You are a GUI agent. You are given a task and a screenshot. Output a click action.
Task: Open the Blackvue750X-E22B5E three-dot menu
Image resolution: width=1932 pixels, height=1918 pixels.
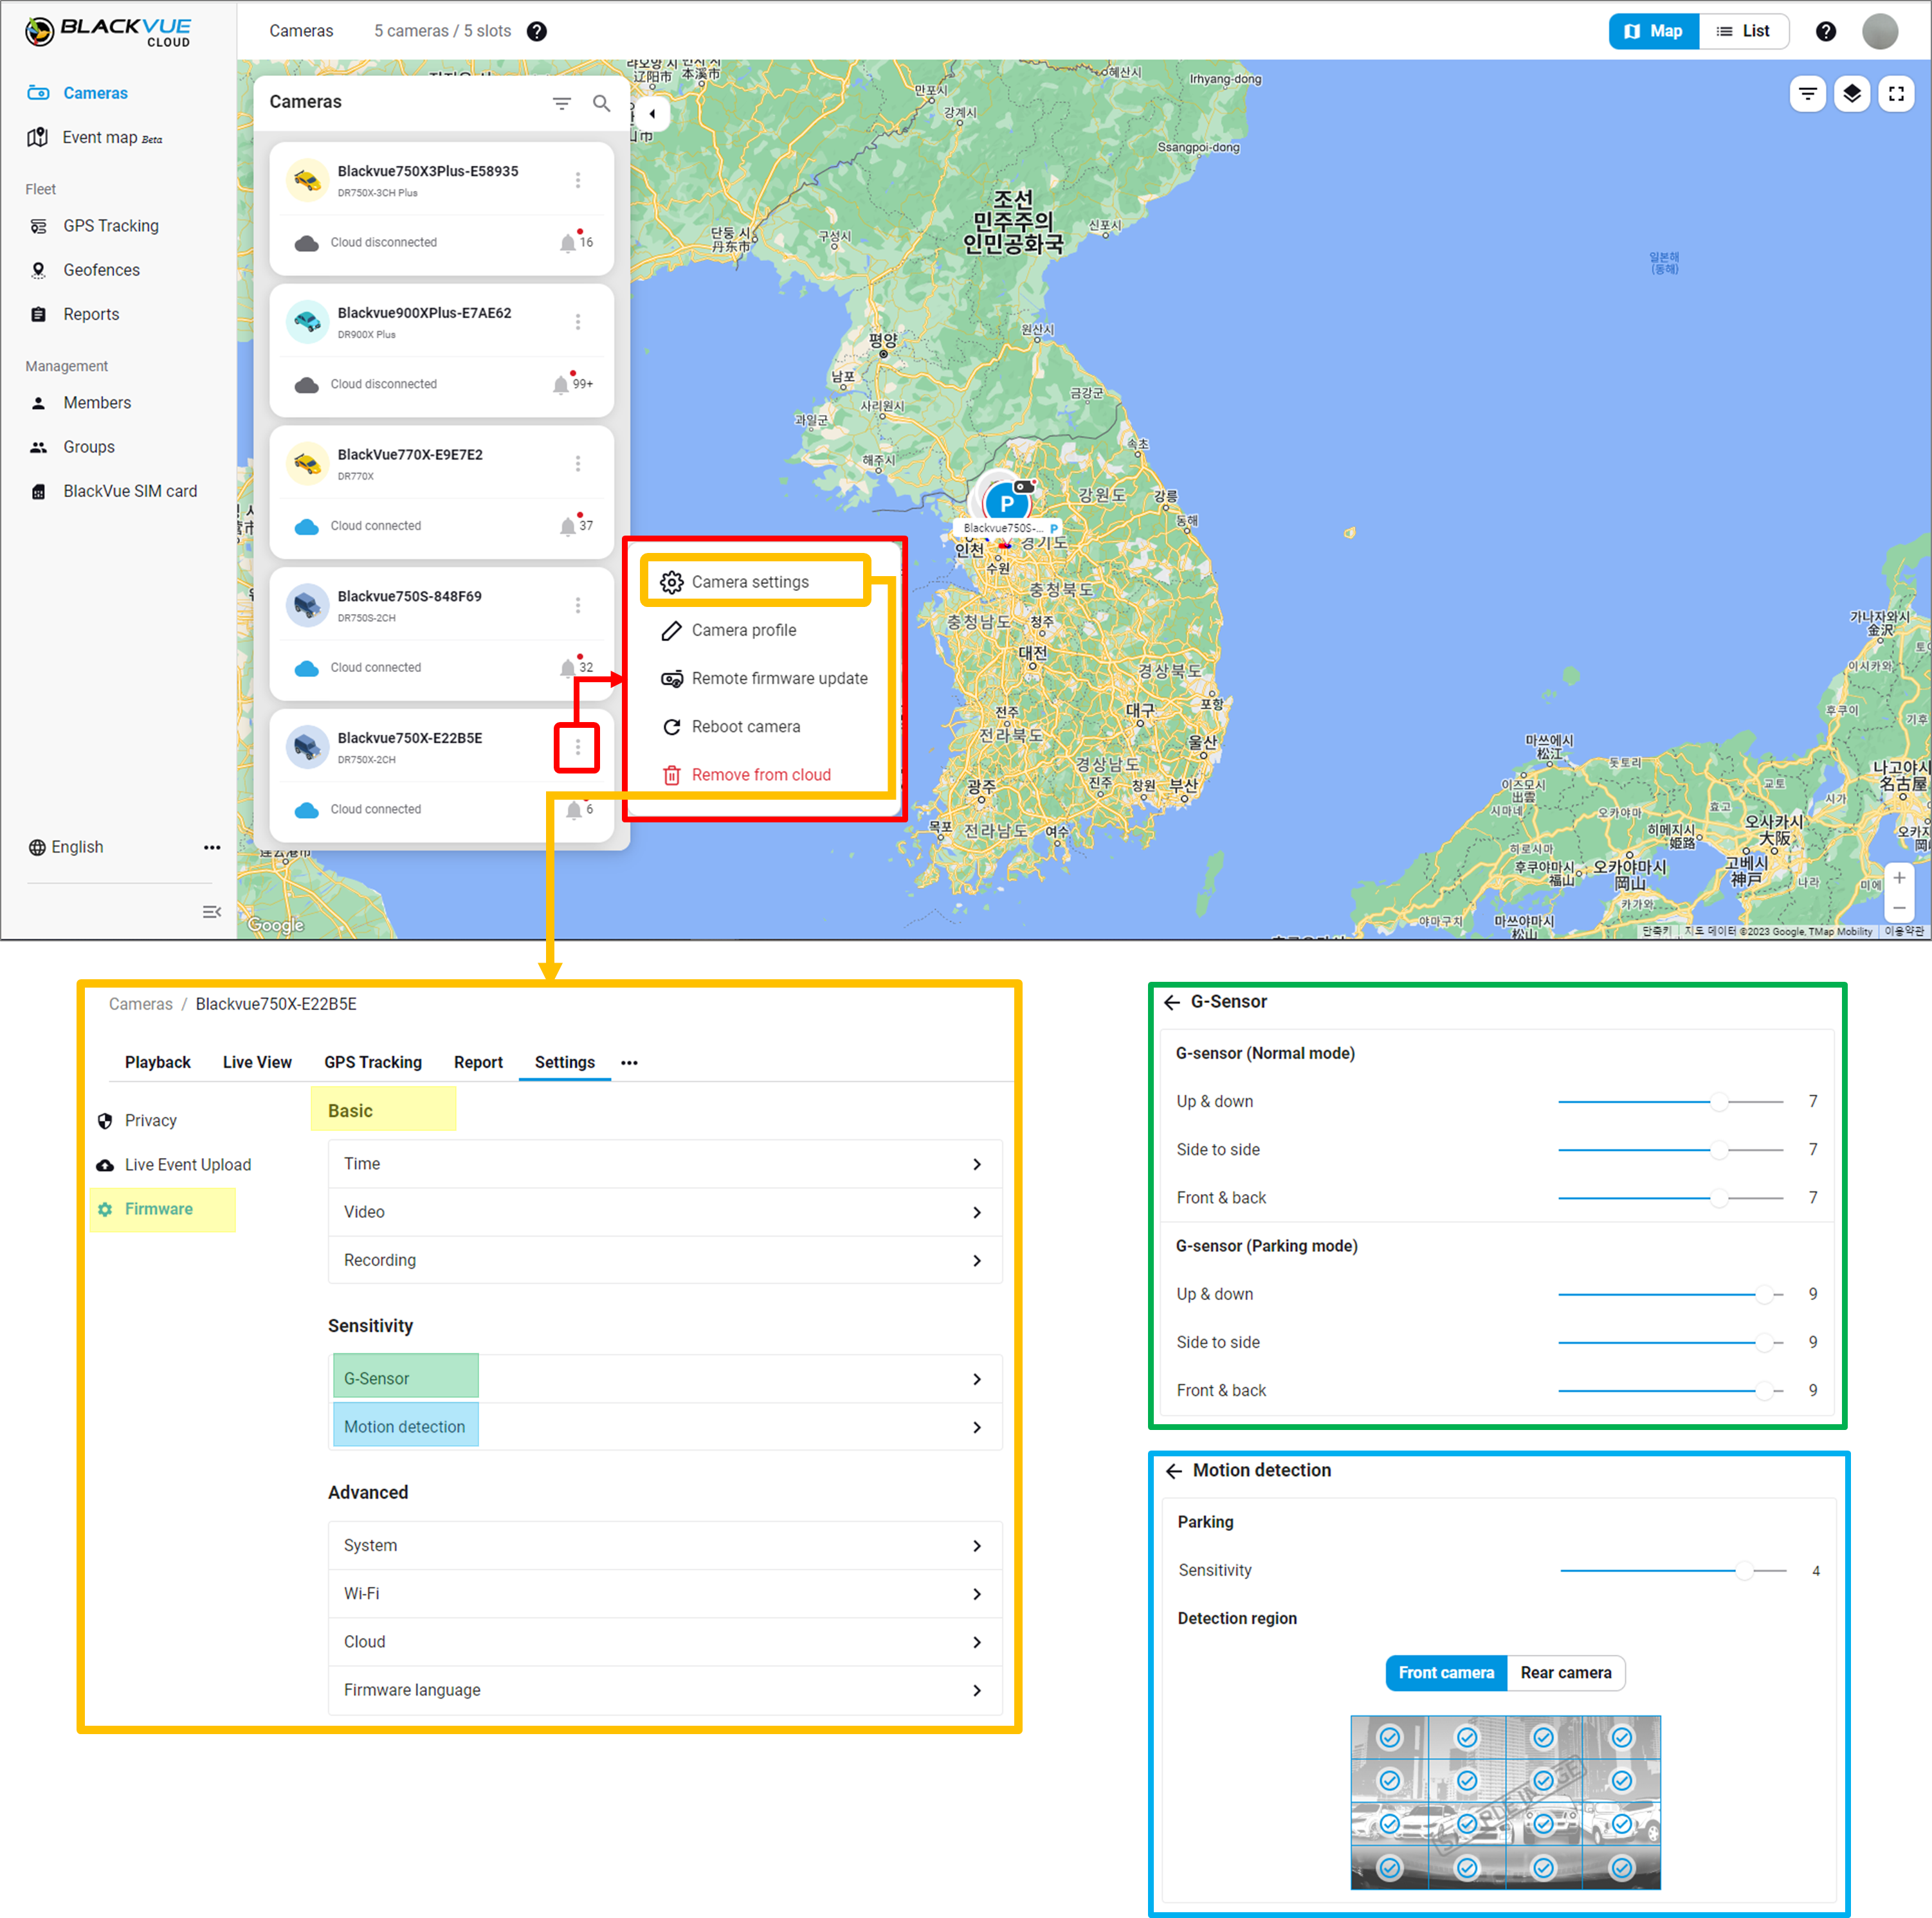[x=577, y=747]
